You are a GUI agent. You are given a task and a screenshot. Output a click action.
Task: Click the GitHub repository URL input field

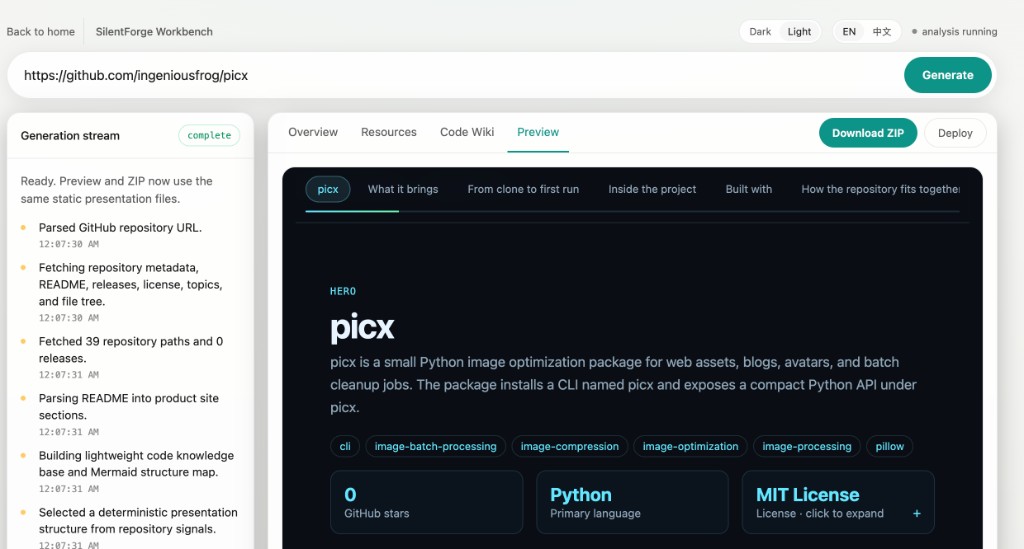[x=455, y=75]
